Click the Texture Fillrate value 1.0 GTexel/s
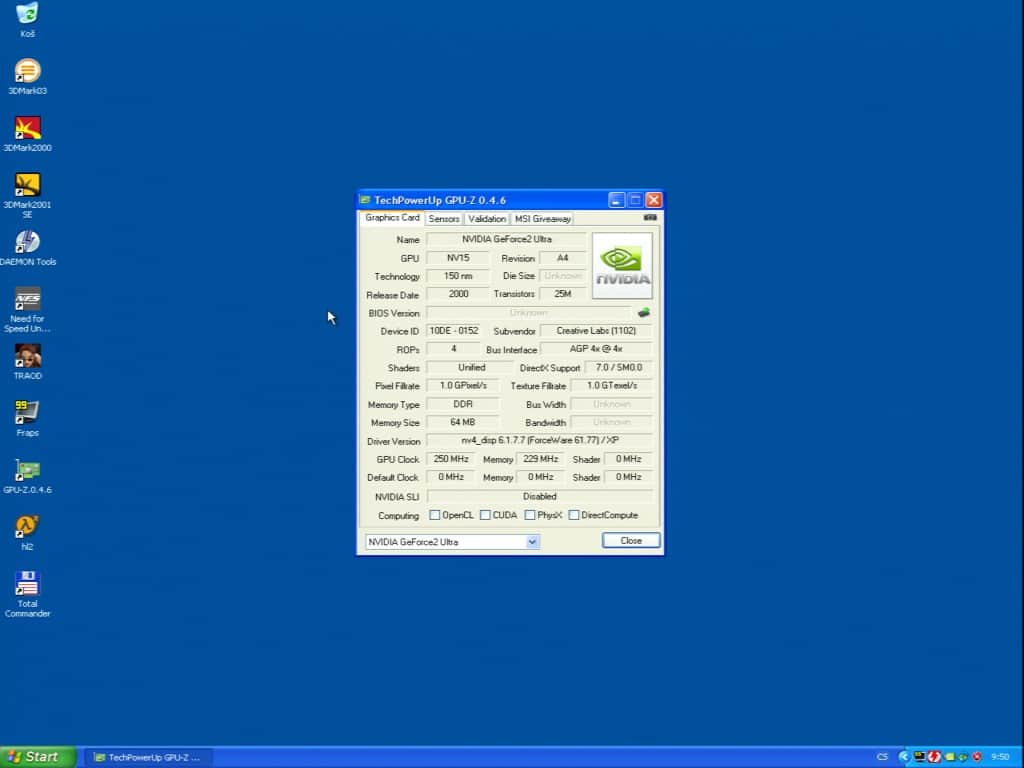This screenshot has height=768, width=1024. 611,386
